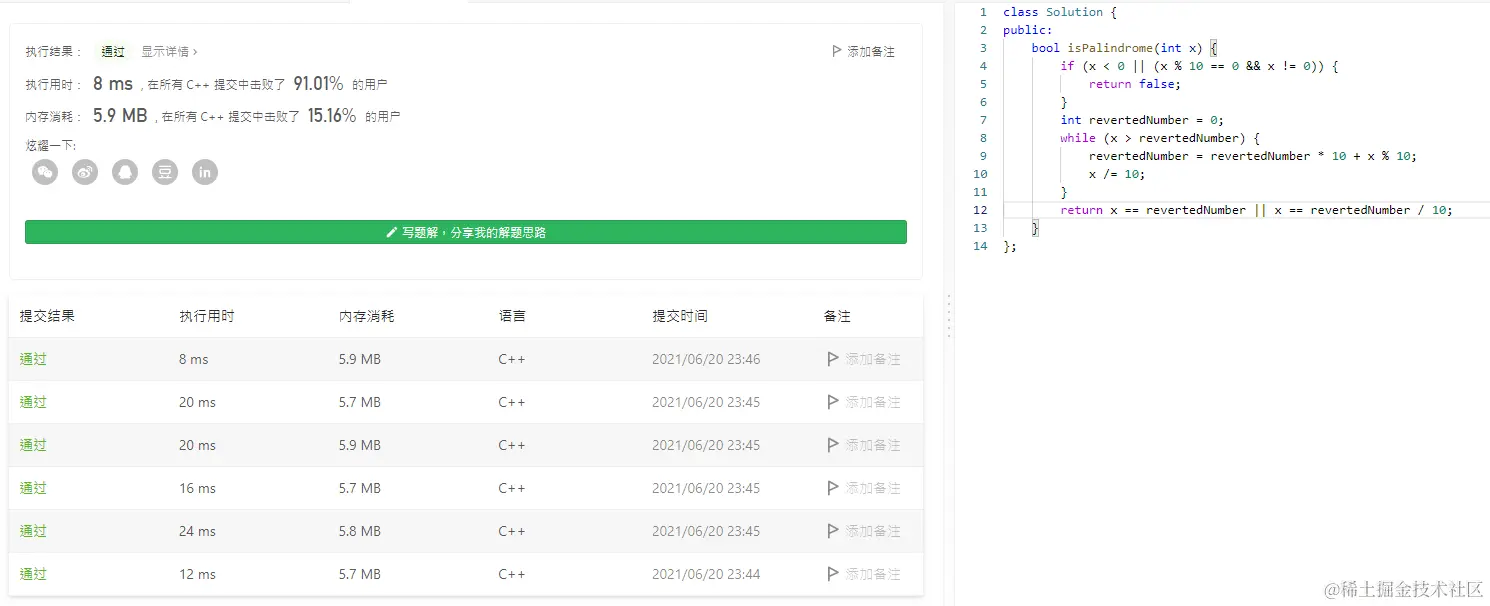Expand 显示详情 to show result details
Viewport: 1490px width, 606px height.
click(169, 51)
